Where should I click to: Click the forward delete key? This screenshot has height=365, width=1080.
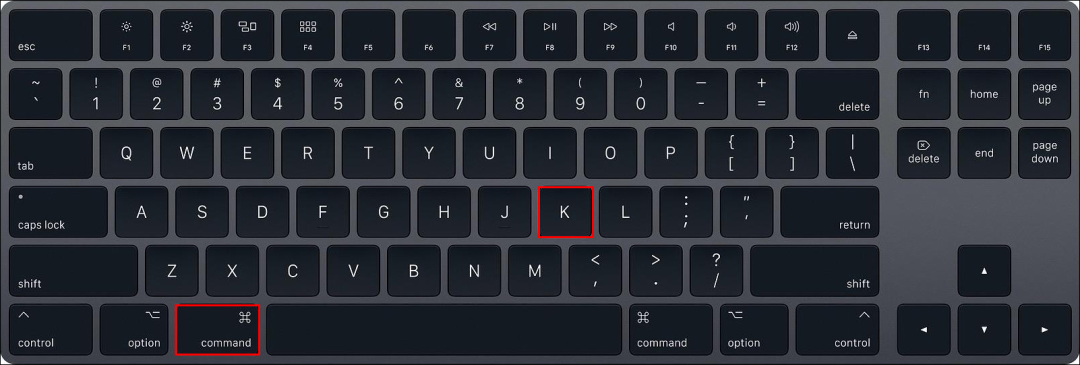click(x=924, y=153)
